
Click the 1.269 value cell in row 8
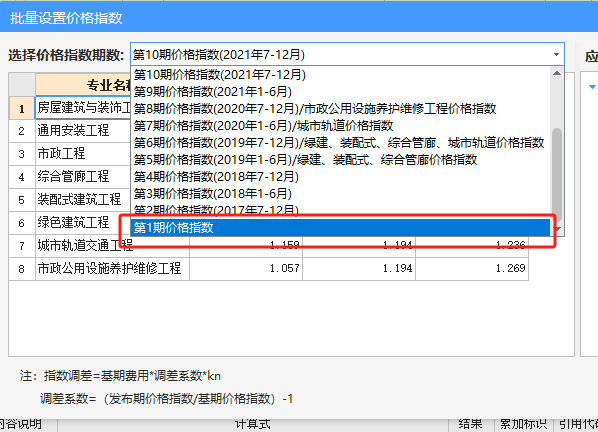472,268
